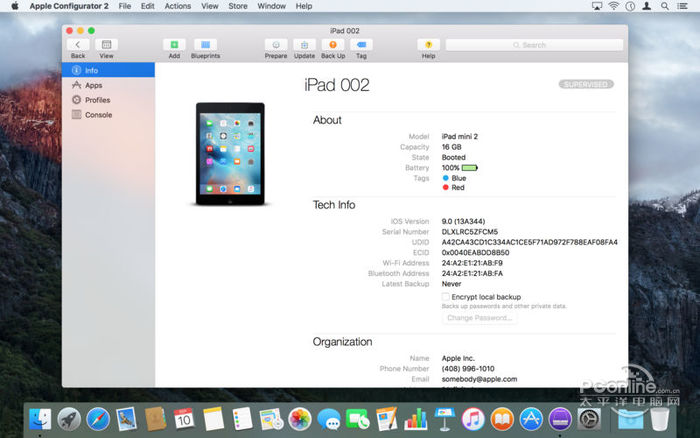Click the iOS version 9.0 (13A344)
700x438 pixels.
click(463, 221)
